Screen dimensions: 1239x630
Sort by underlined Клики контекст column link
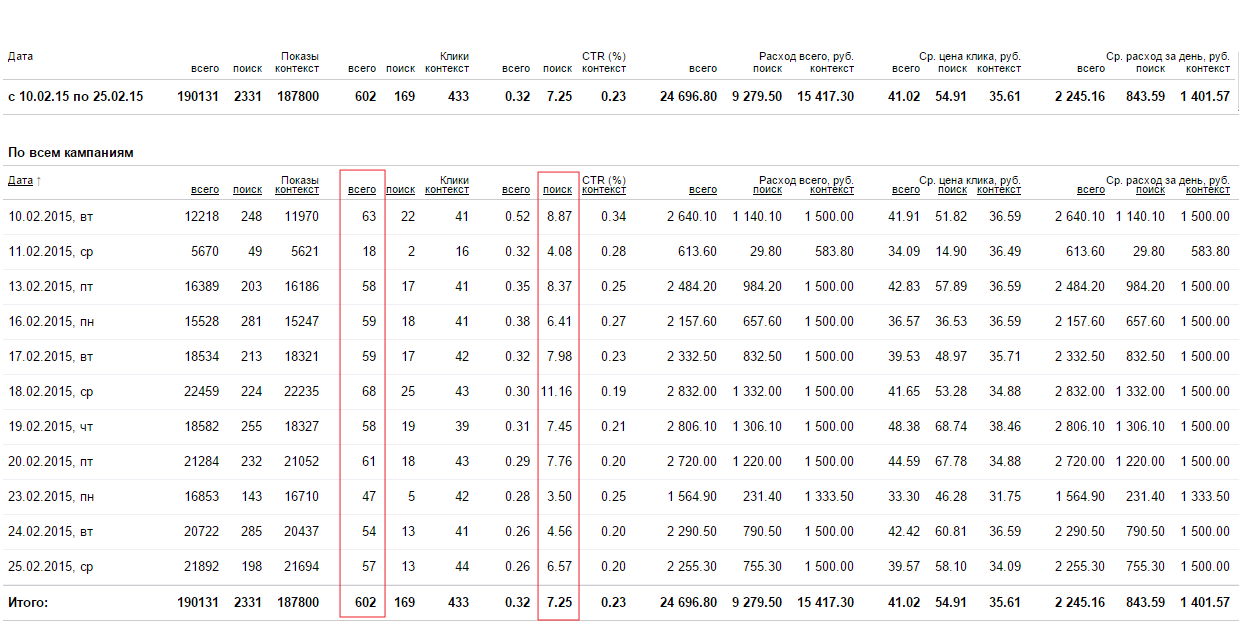coord(447,190)
